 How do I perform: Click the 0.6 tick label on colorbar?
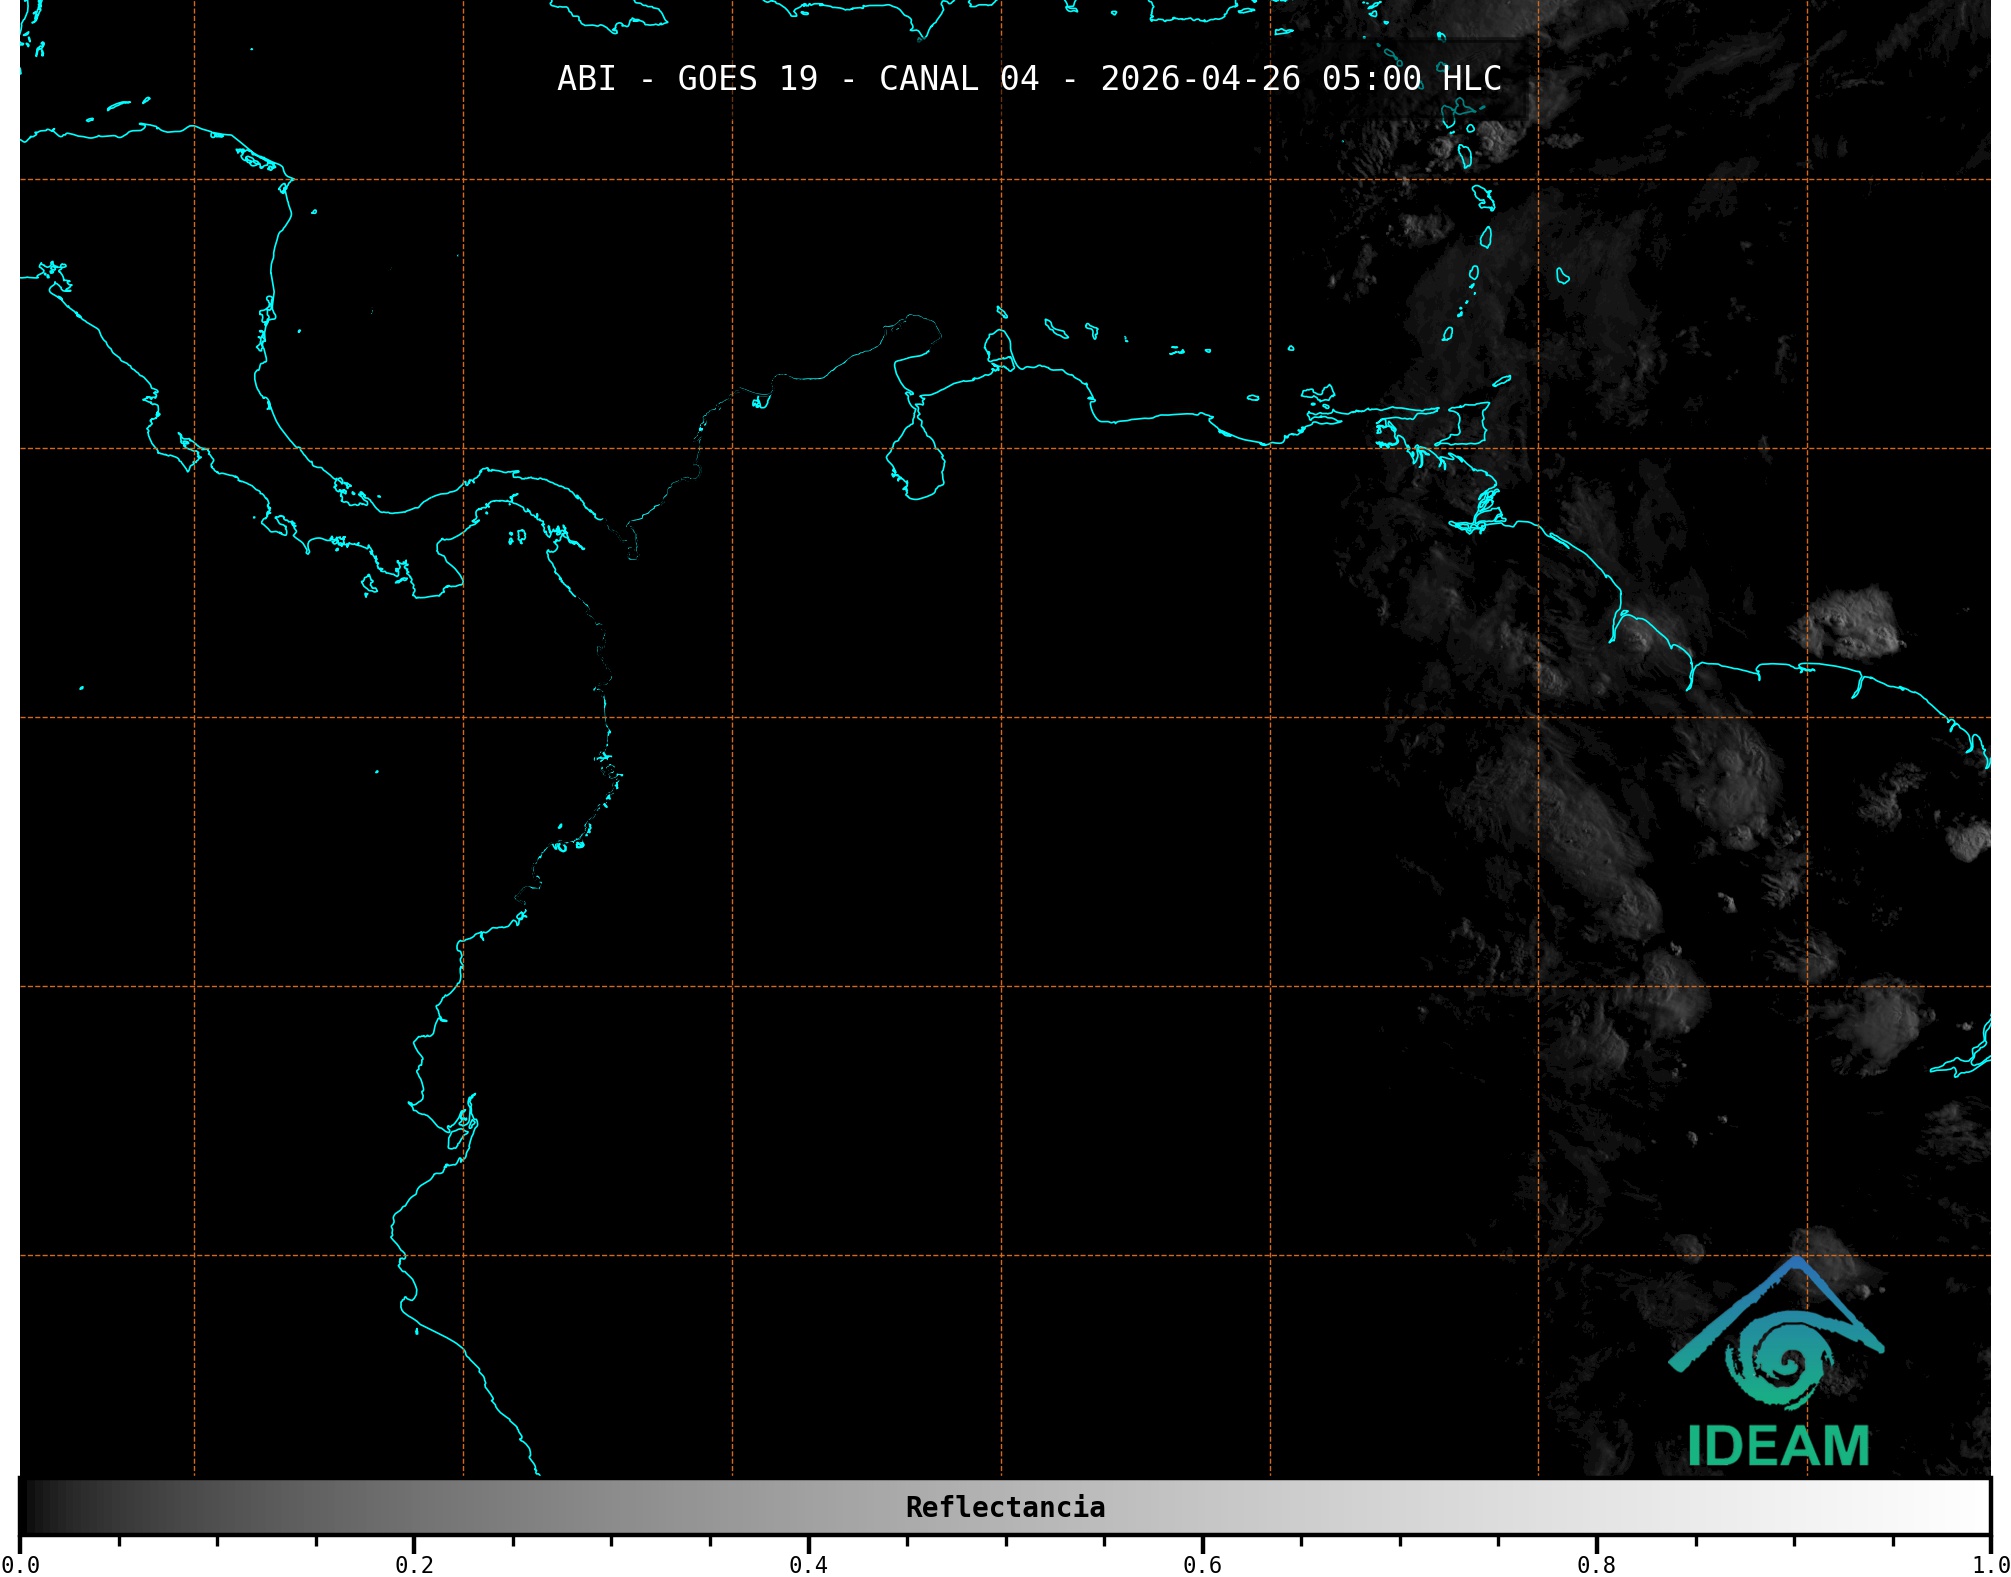[1202, 1565]
